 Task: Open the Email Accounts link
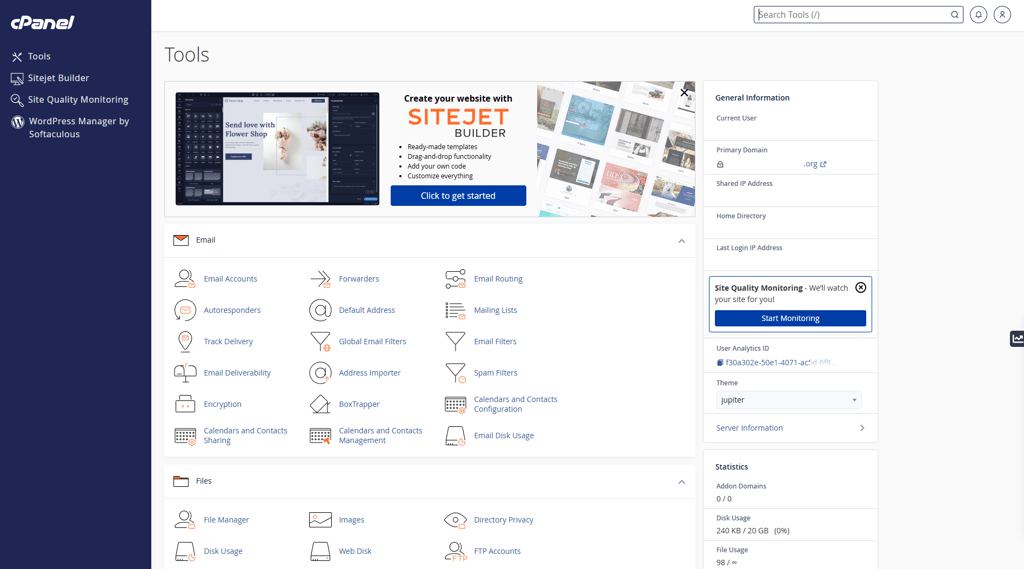231,279
